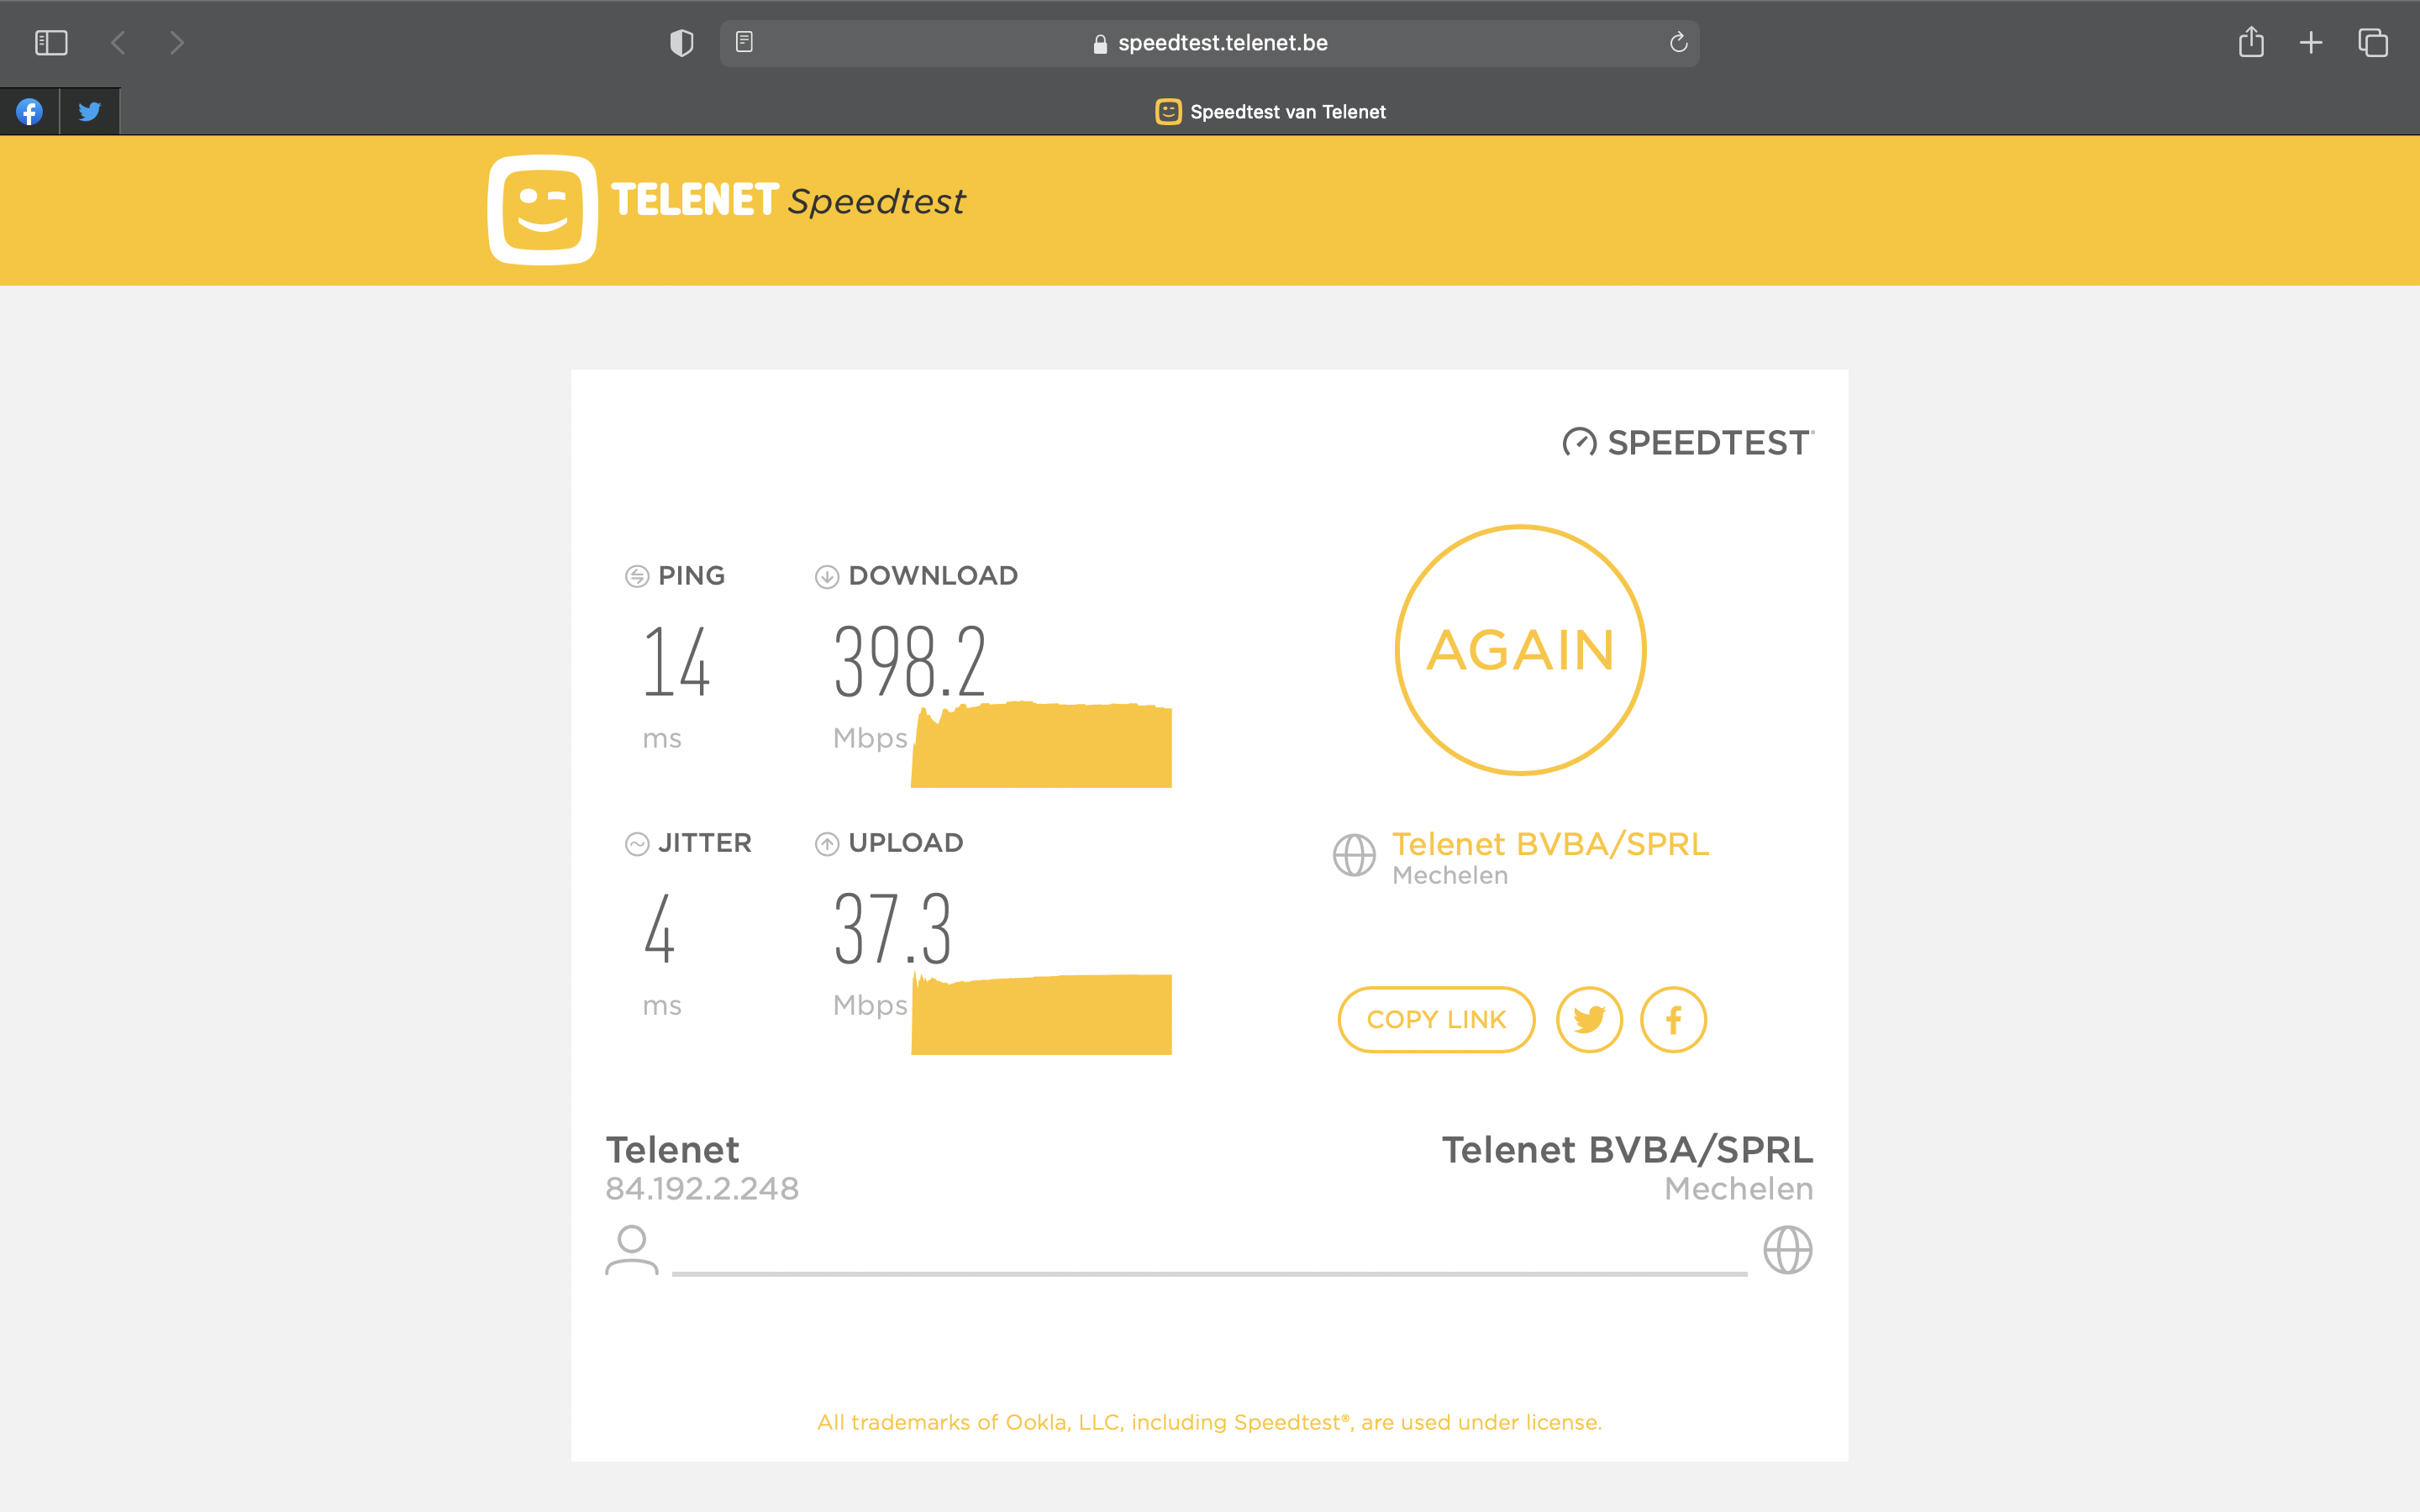Screen dimensions: 2420x1512
Task: Go back using the back arrow
Action: point(118,43)
